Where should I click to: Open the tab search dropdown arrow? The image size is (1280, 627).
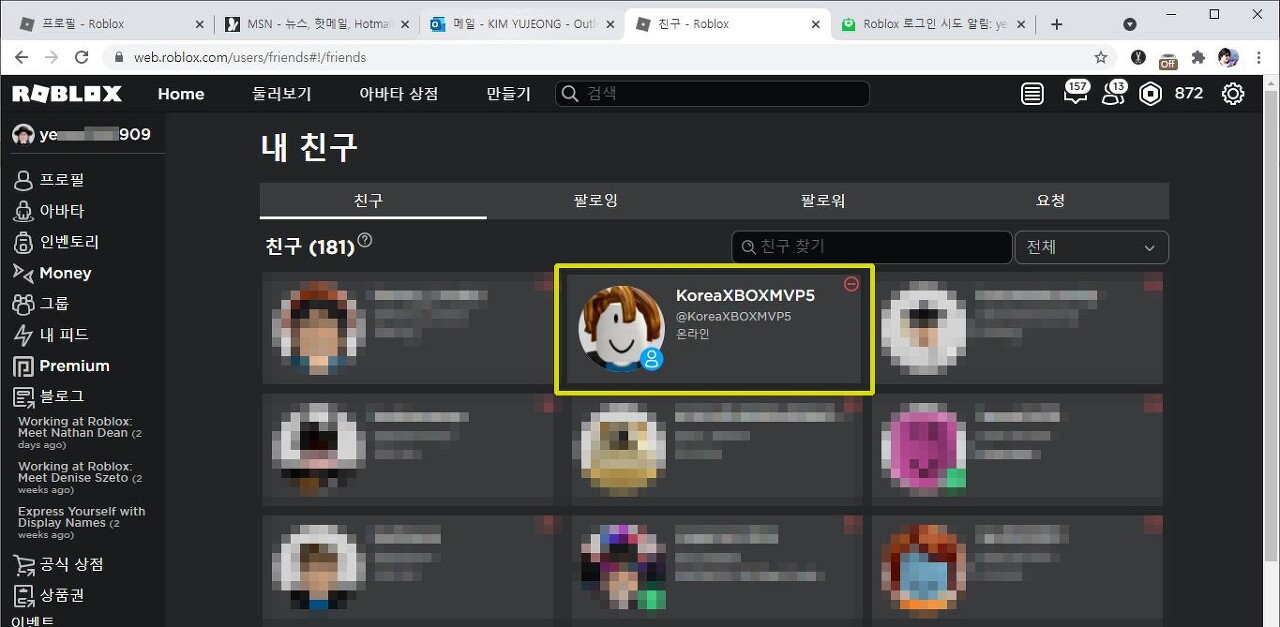[1130, 24]
